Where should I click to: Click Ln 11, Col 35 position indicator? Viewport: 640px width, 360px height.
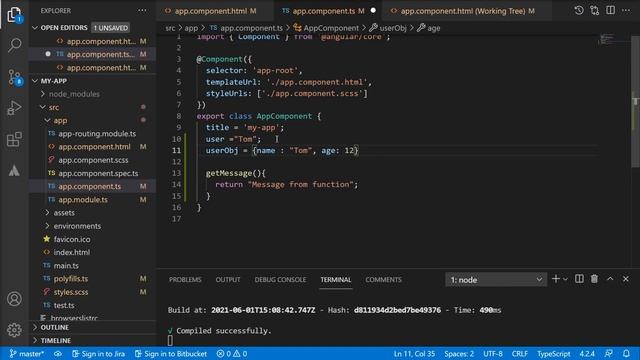414,353
